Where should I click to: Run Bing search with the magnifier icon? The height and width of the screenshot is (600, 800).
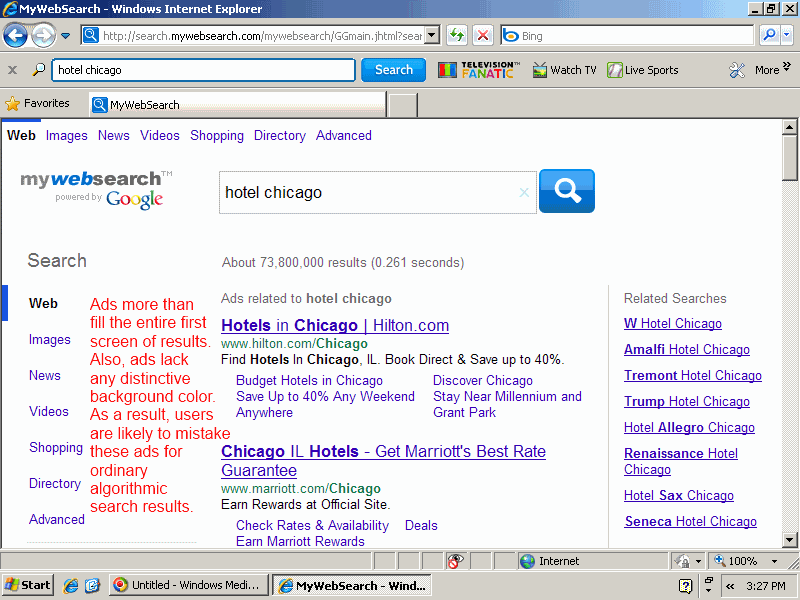click(769, 35)
